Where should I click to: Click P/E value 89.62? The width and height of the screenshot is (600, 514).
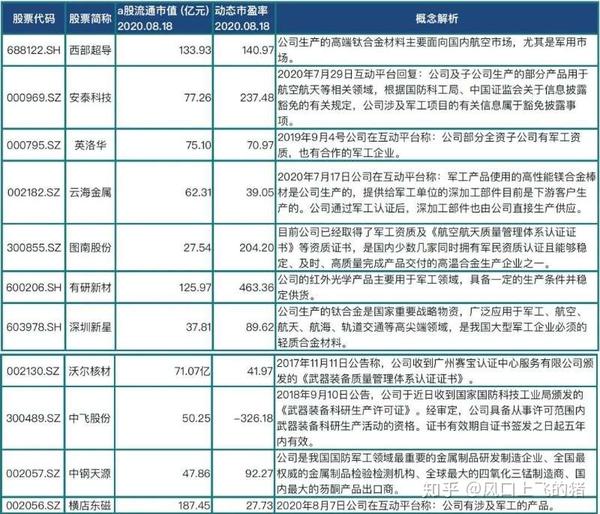click(x=260, y=327)
